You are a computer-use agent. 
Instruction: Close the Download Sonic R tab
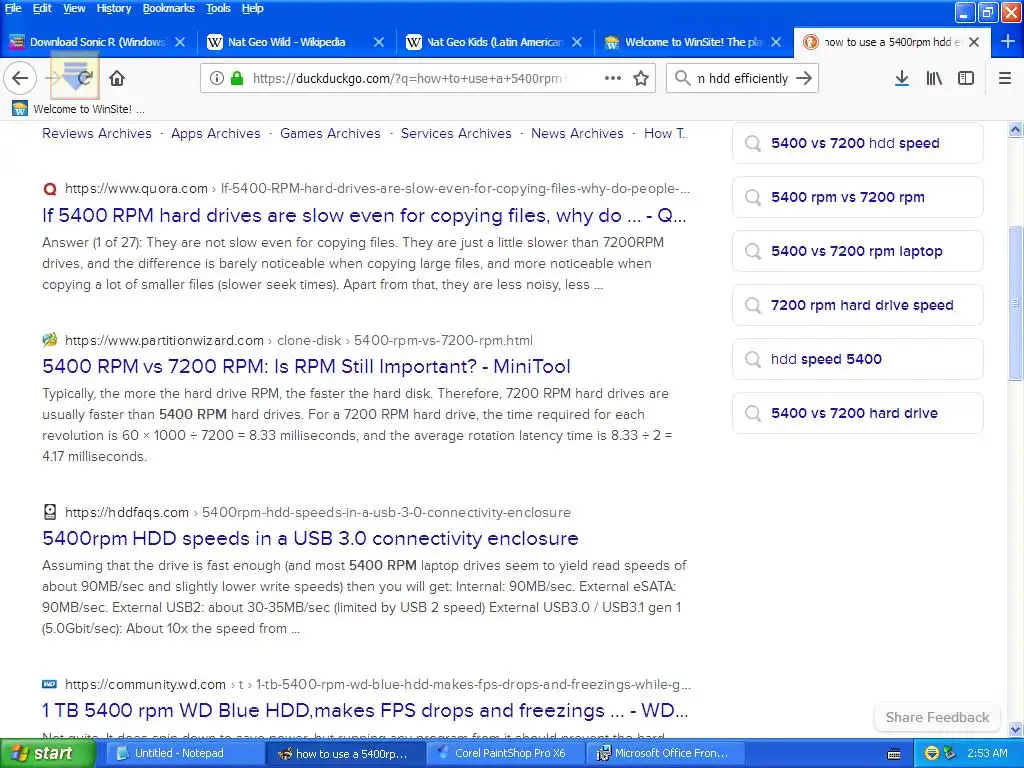coord(180,42)
